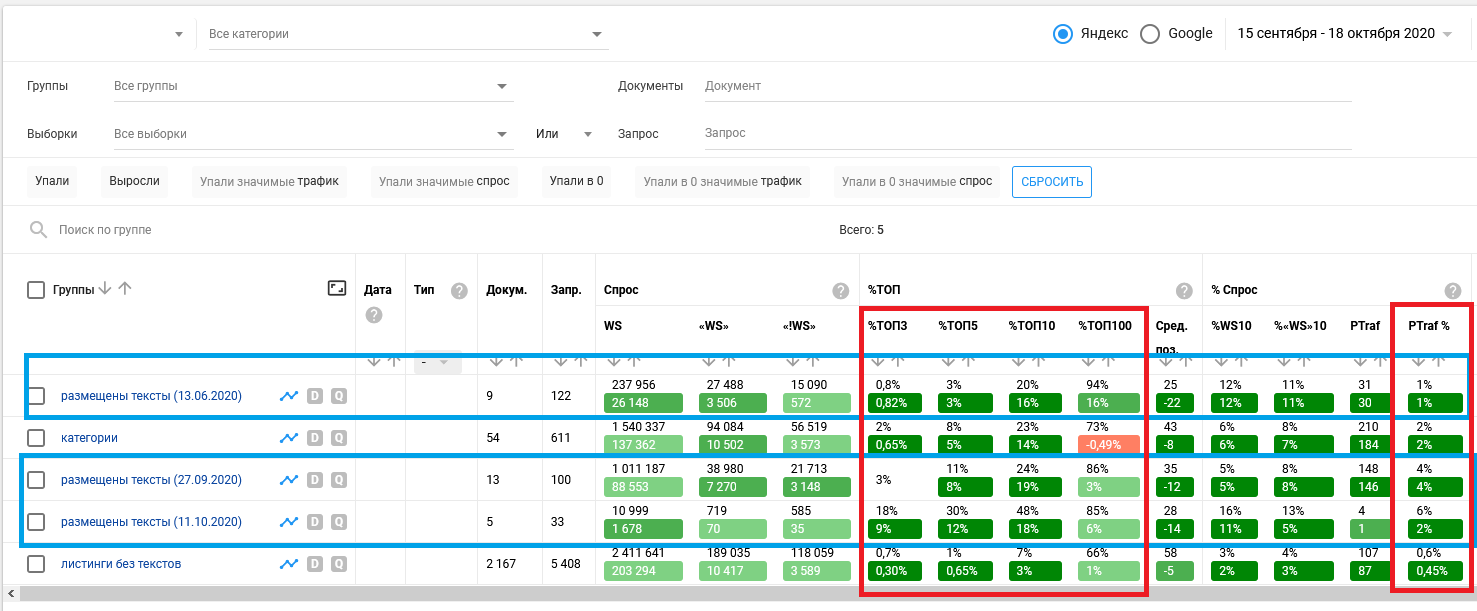Toggle the «Упали» filter chip
The width and height of the screenshot is (1477, 611).
(x=52, y=181)
